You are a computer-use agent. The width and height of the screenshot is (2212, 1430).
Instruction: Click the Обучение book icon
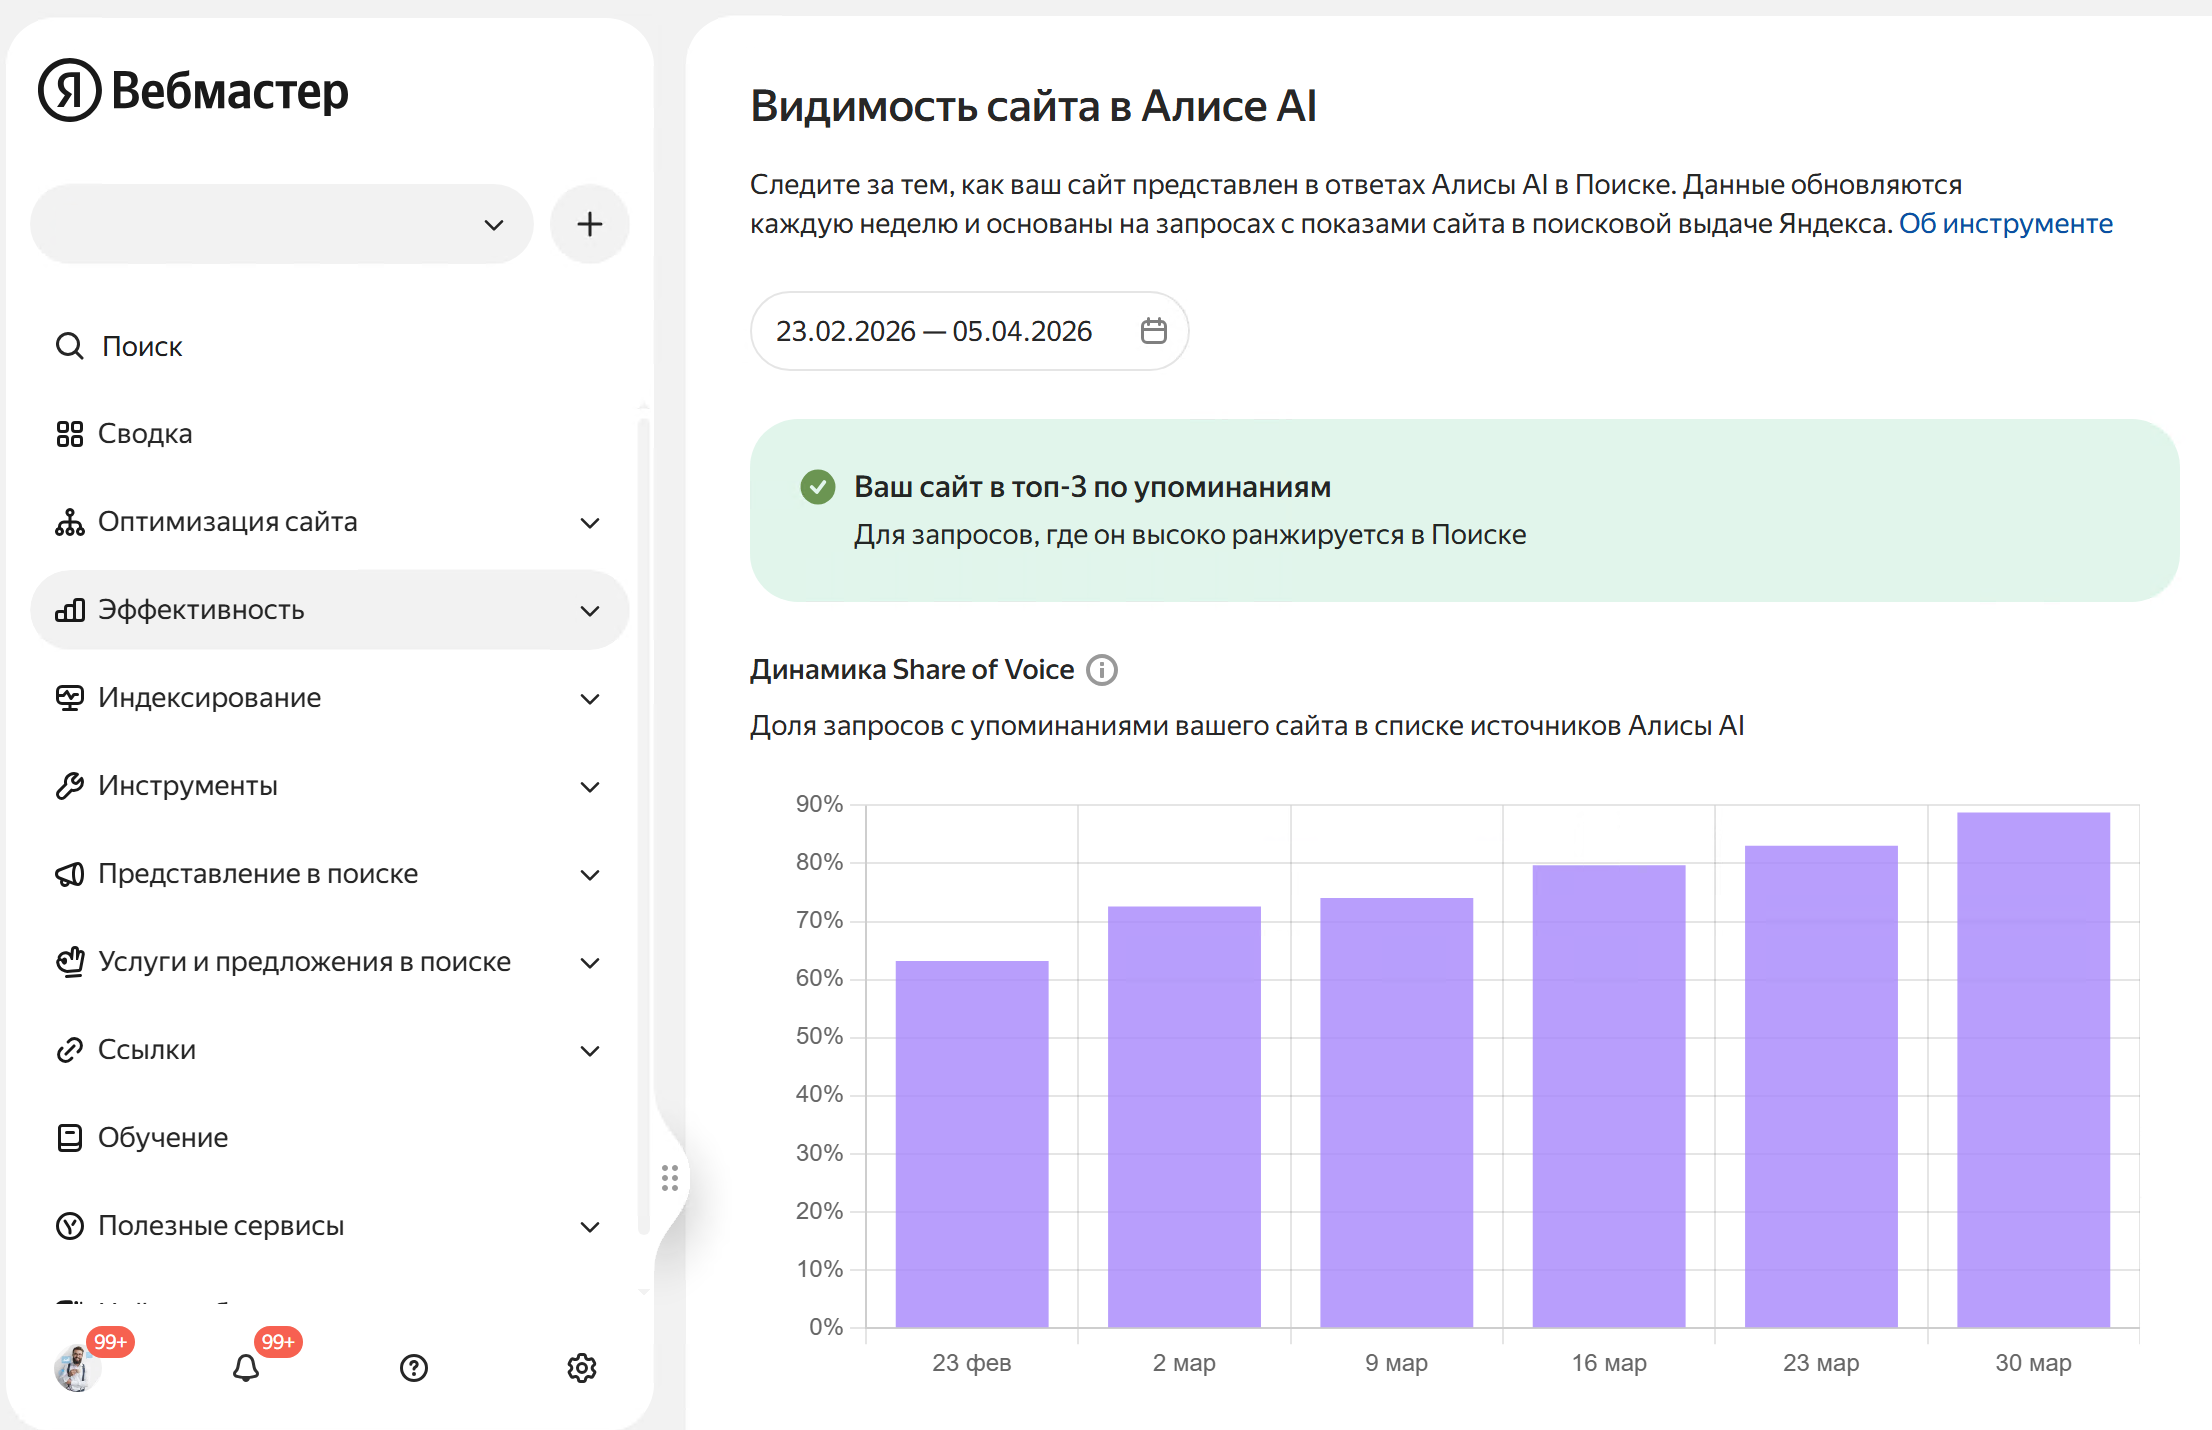click(x=69, y=1138)
